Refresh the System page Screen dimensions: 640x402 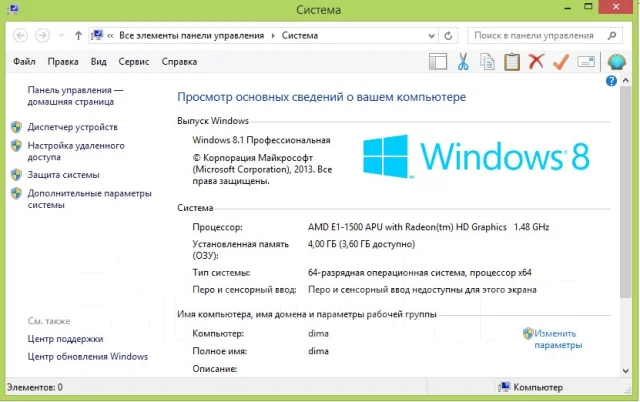click(448, 36)
